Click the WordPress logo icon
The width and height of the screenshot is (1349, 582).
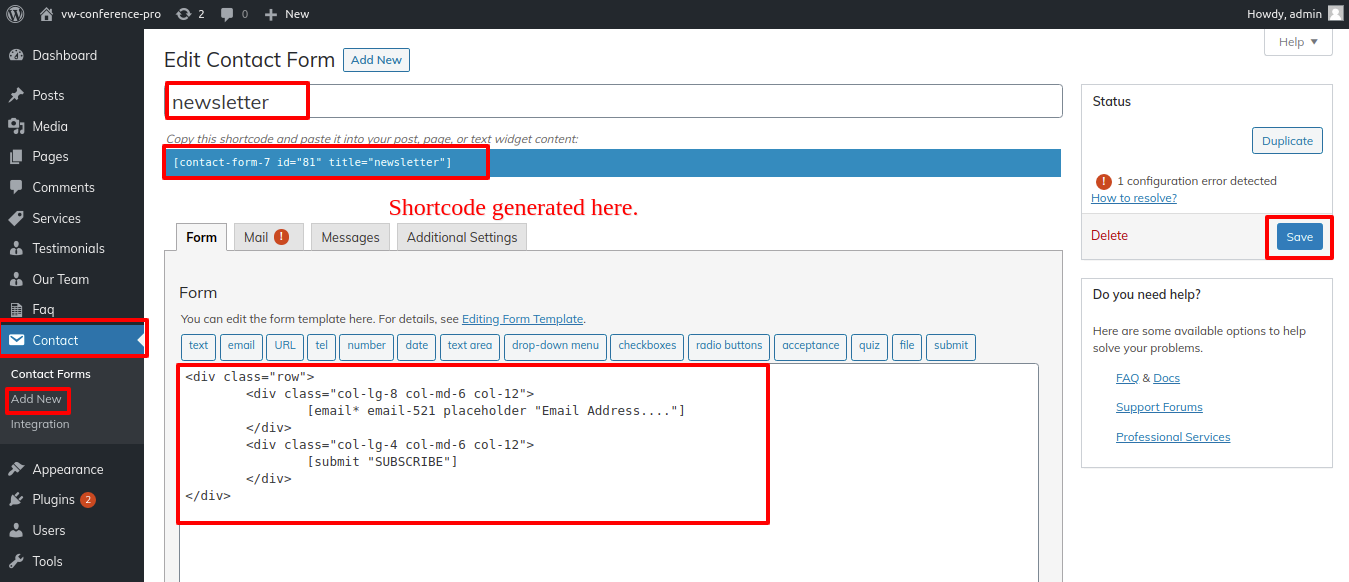[x=15, y=14]
